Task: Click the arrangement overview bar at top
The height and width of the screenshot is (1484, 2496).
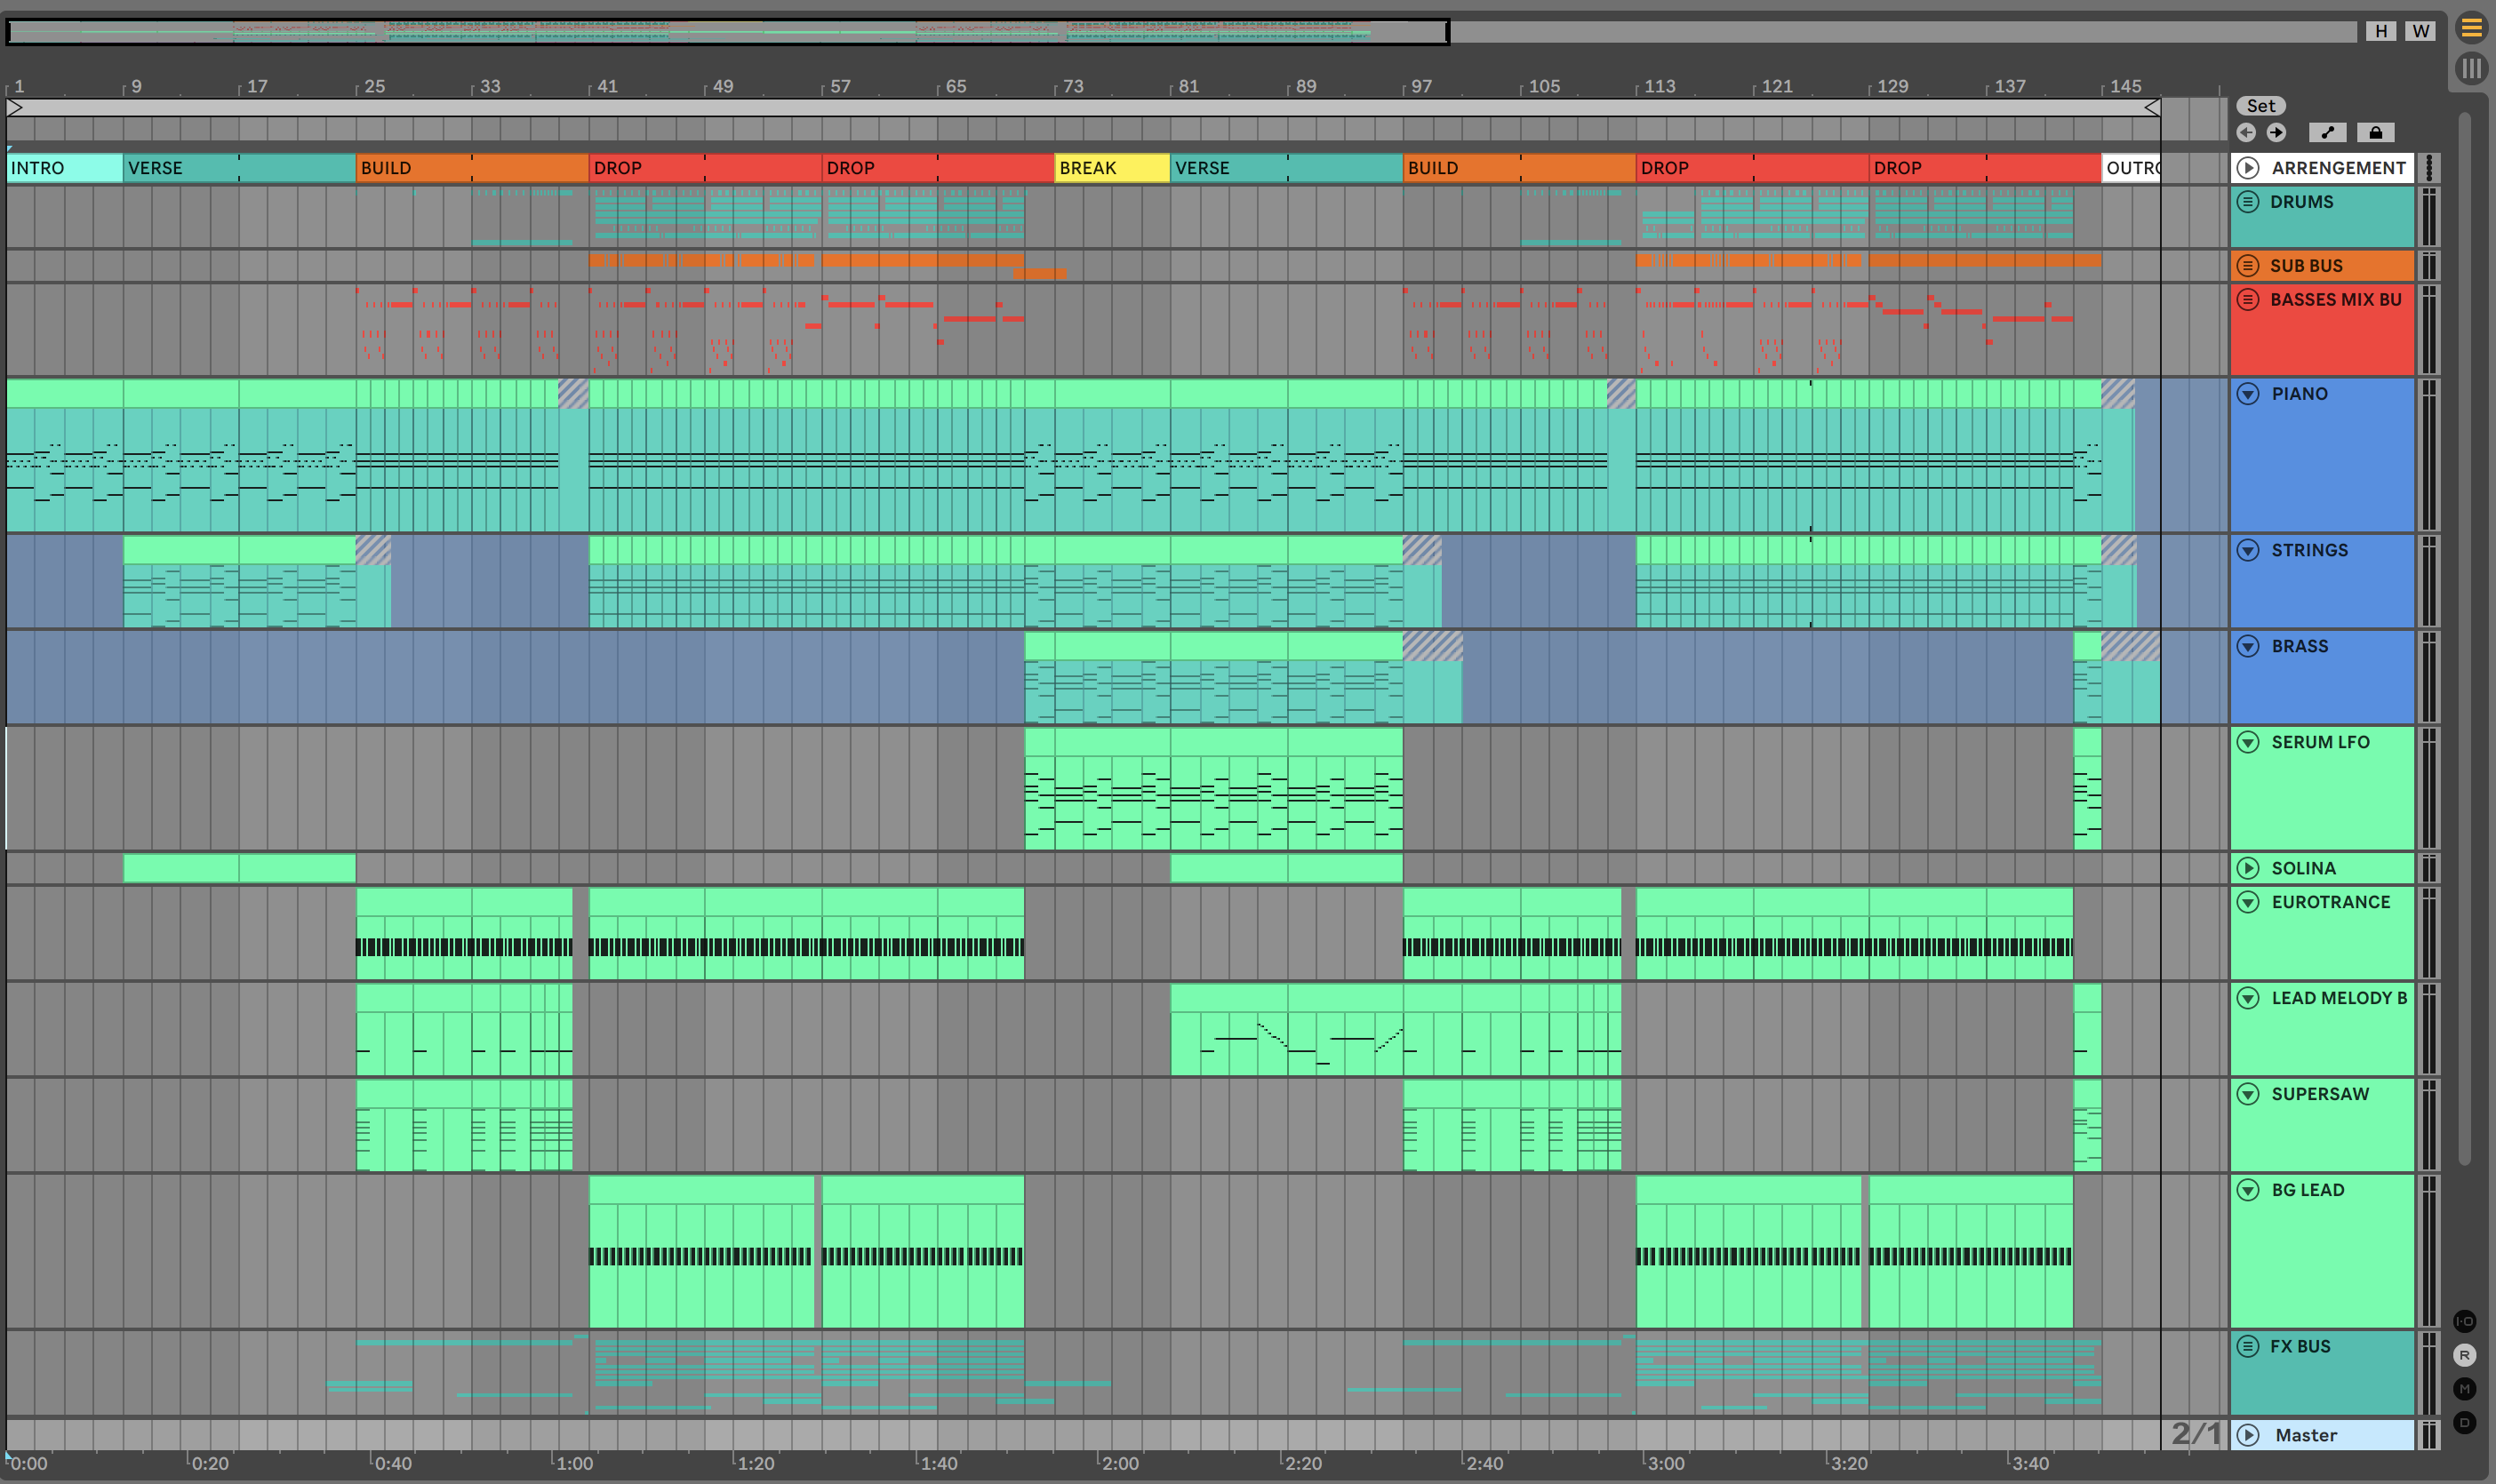Action: 728,32
